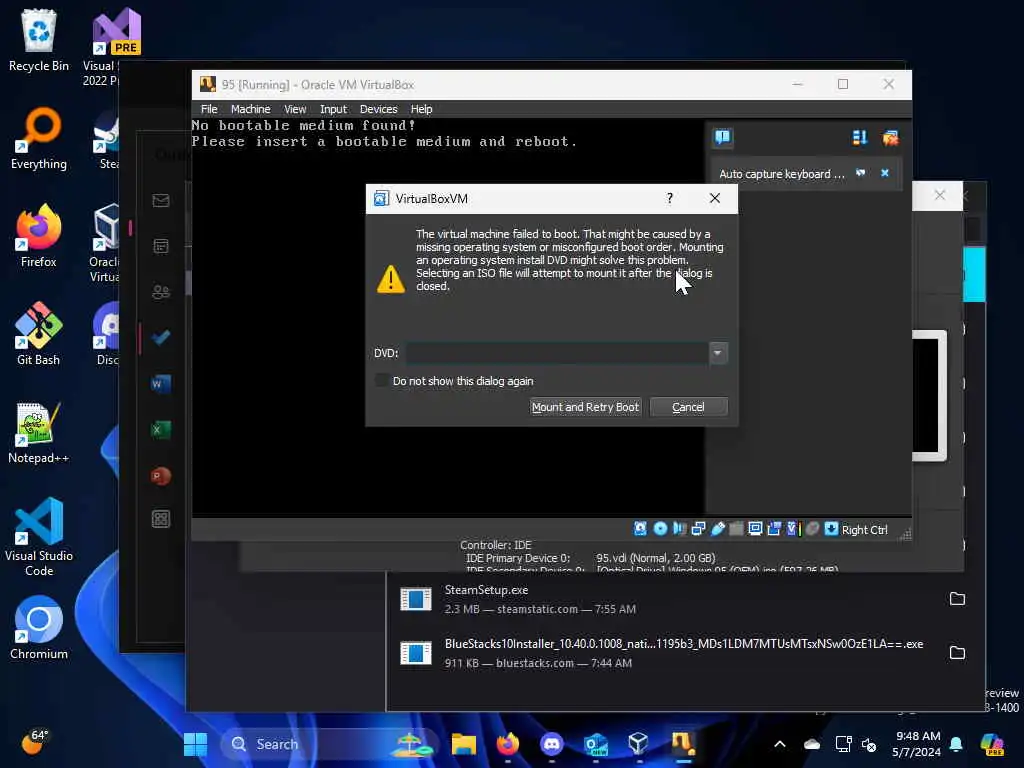Click the CPU virtualization status icon
1024x768 pixels.
[x=793, y=529]
